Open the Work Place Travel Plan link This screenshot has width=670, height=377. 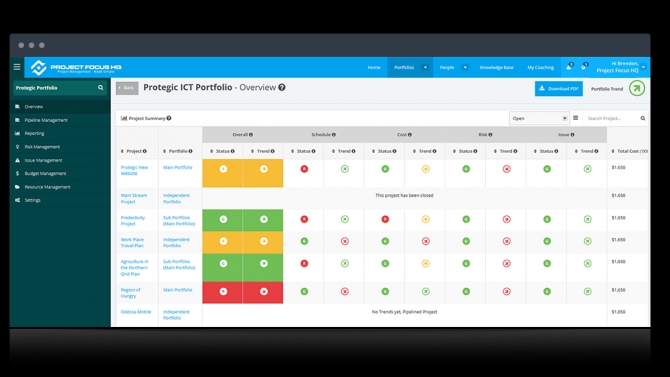132,242
